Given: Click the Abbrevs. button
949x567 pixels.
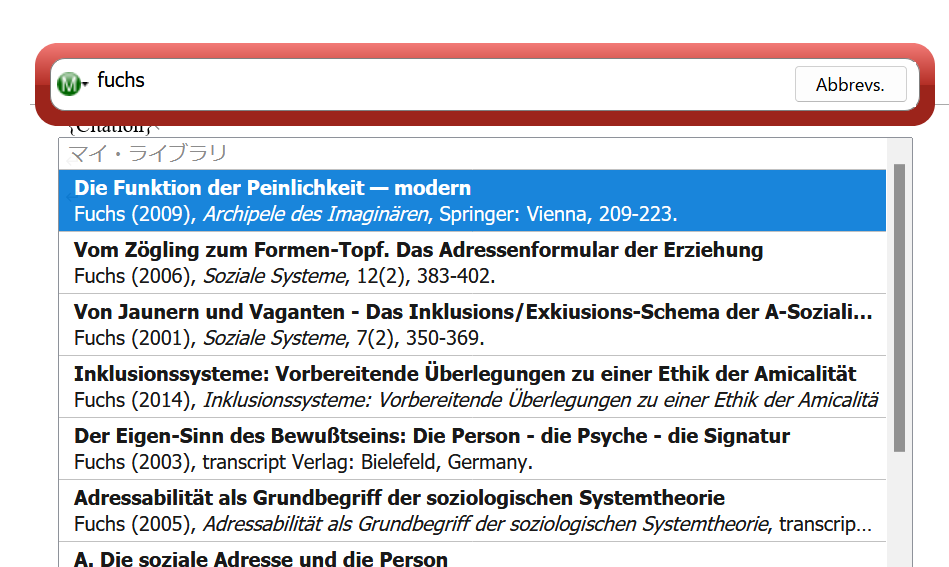Looking at the screenshot, I should (850, 84).
